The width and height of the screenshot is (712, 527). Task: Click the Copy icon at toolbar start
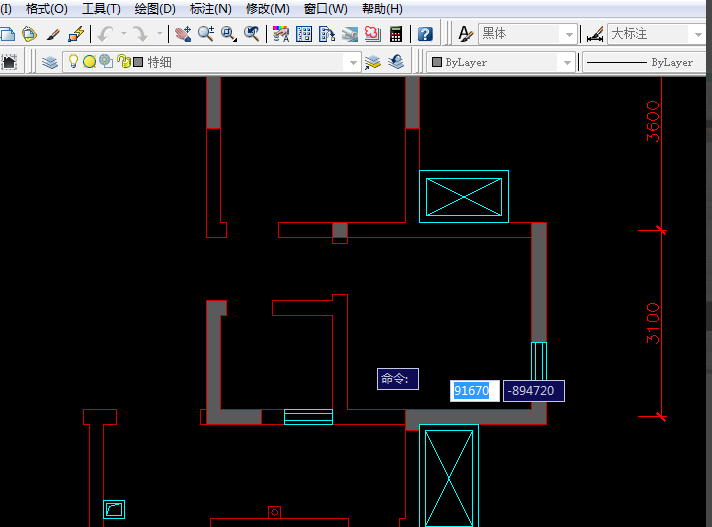(7, 34)
